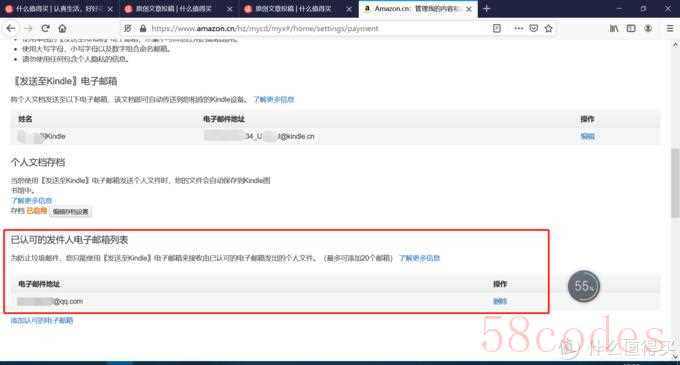Click 编辑 in the Kindle email row
The image size is (680, 365).
587,136
